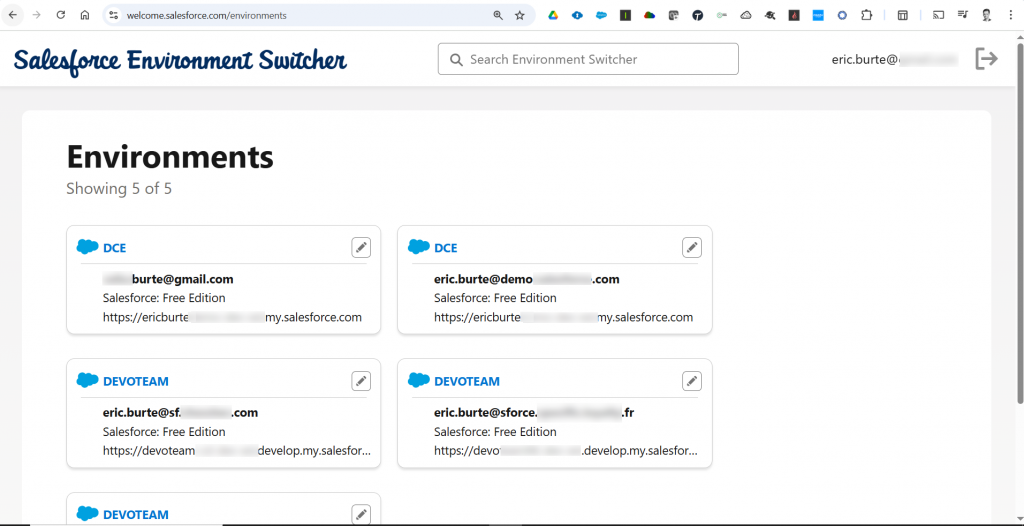Screen dimensions: 1024x526
Task: Focus the Search Environment Switcher field
Action: tap(588, 59)
